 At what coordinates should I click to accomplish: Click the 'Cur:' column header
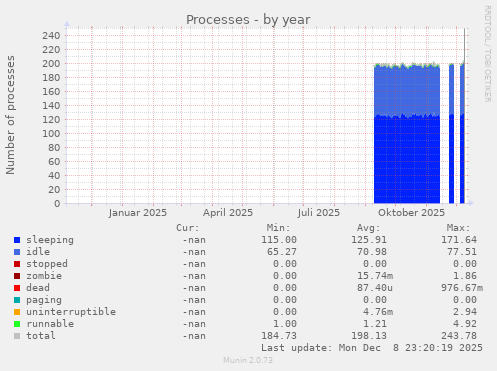click(x=188, y=228)
